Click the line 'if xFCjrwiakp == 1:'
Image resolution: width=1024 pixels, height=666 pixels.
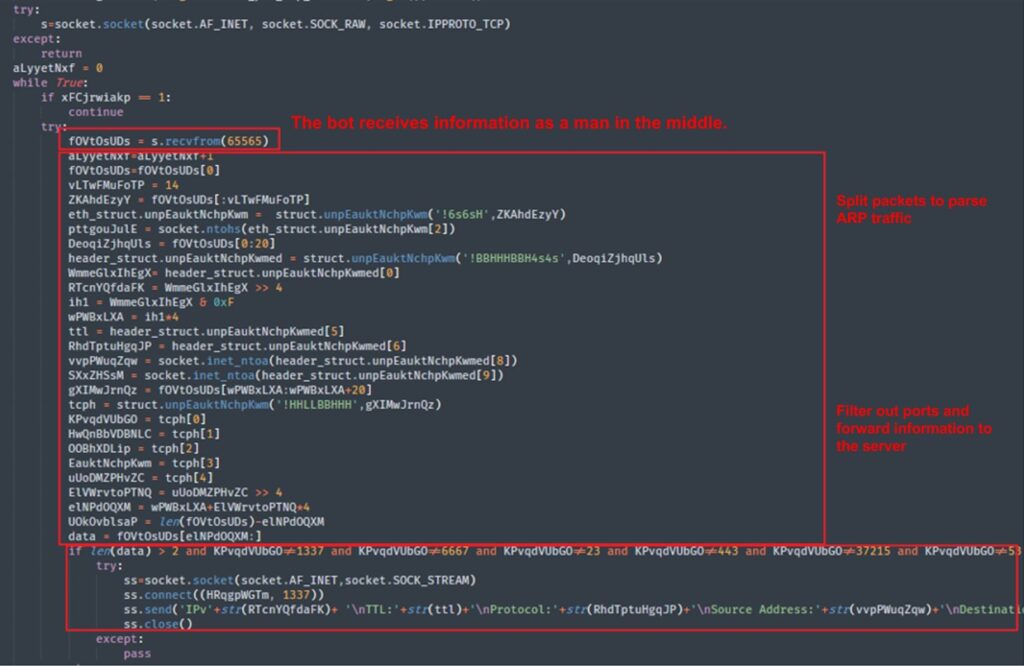(106, 97)
